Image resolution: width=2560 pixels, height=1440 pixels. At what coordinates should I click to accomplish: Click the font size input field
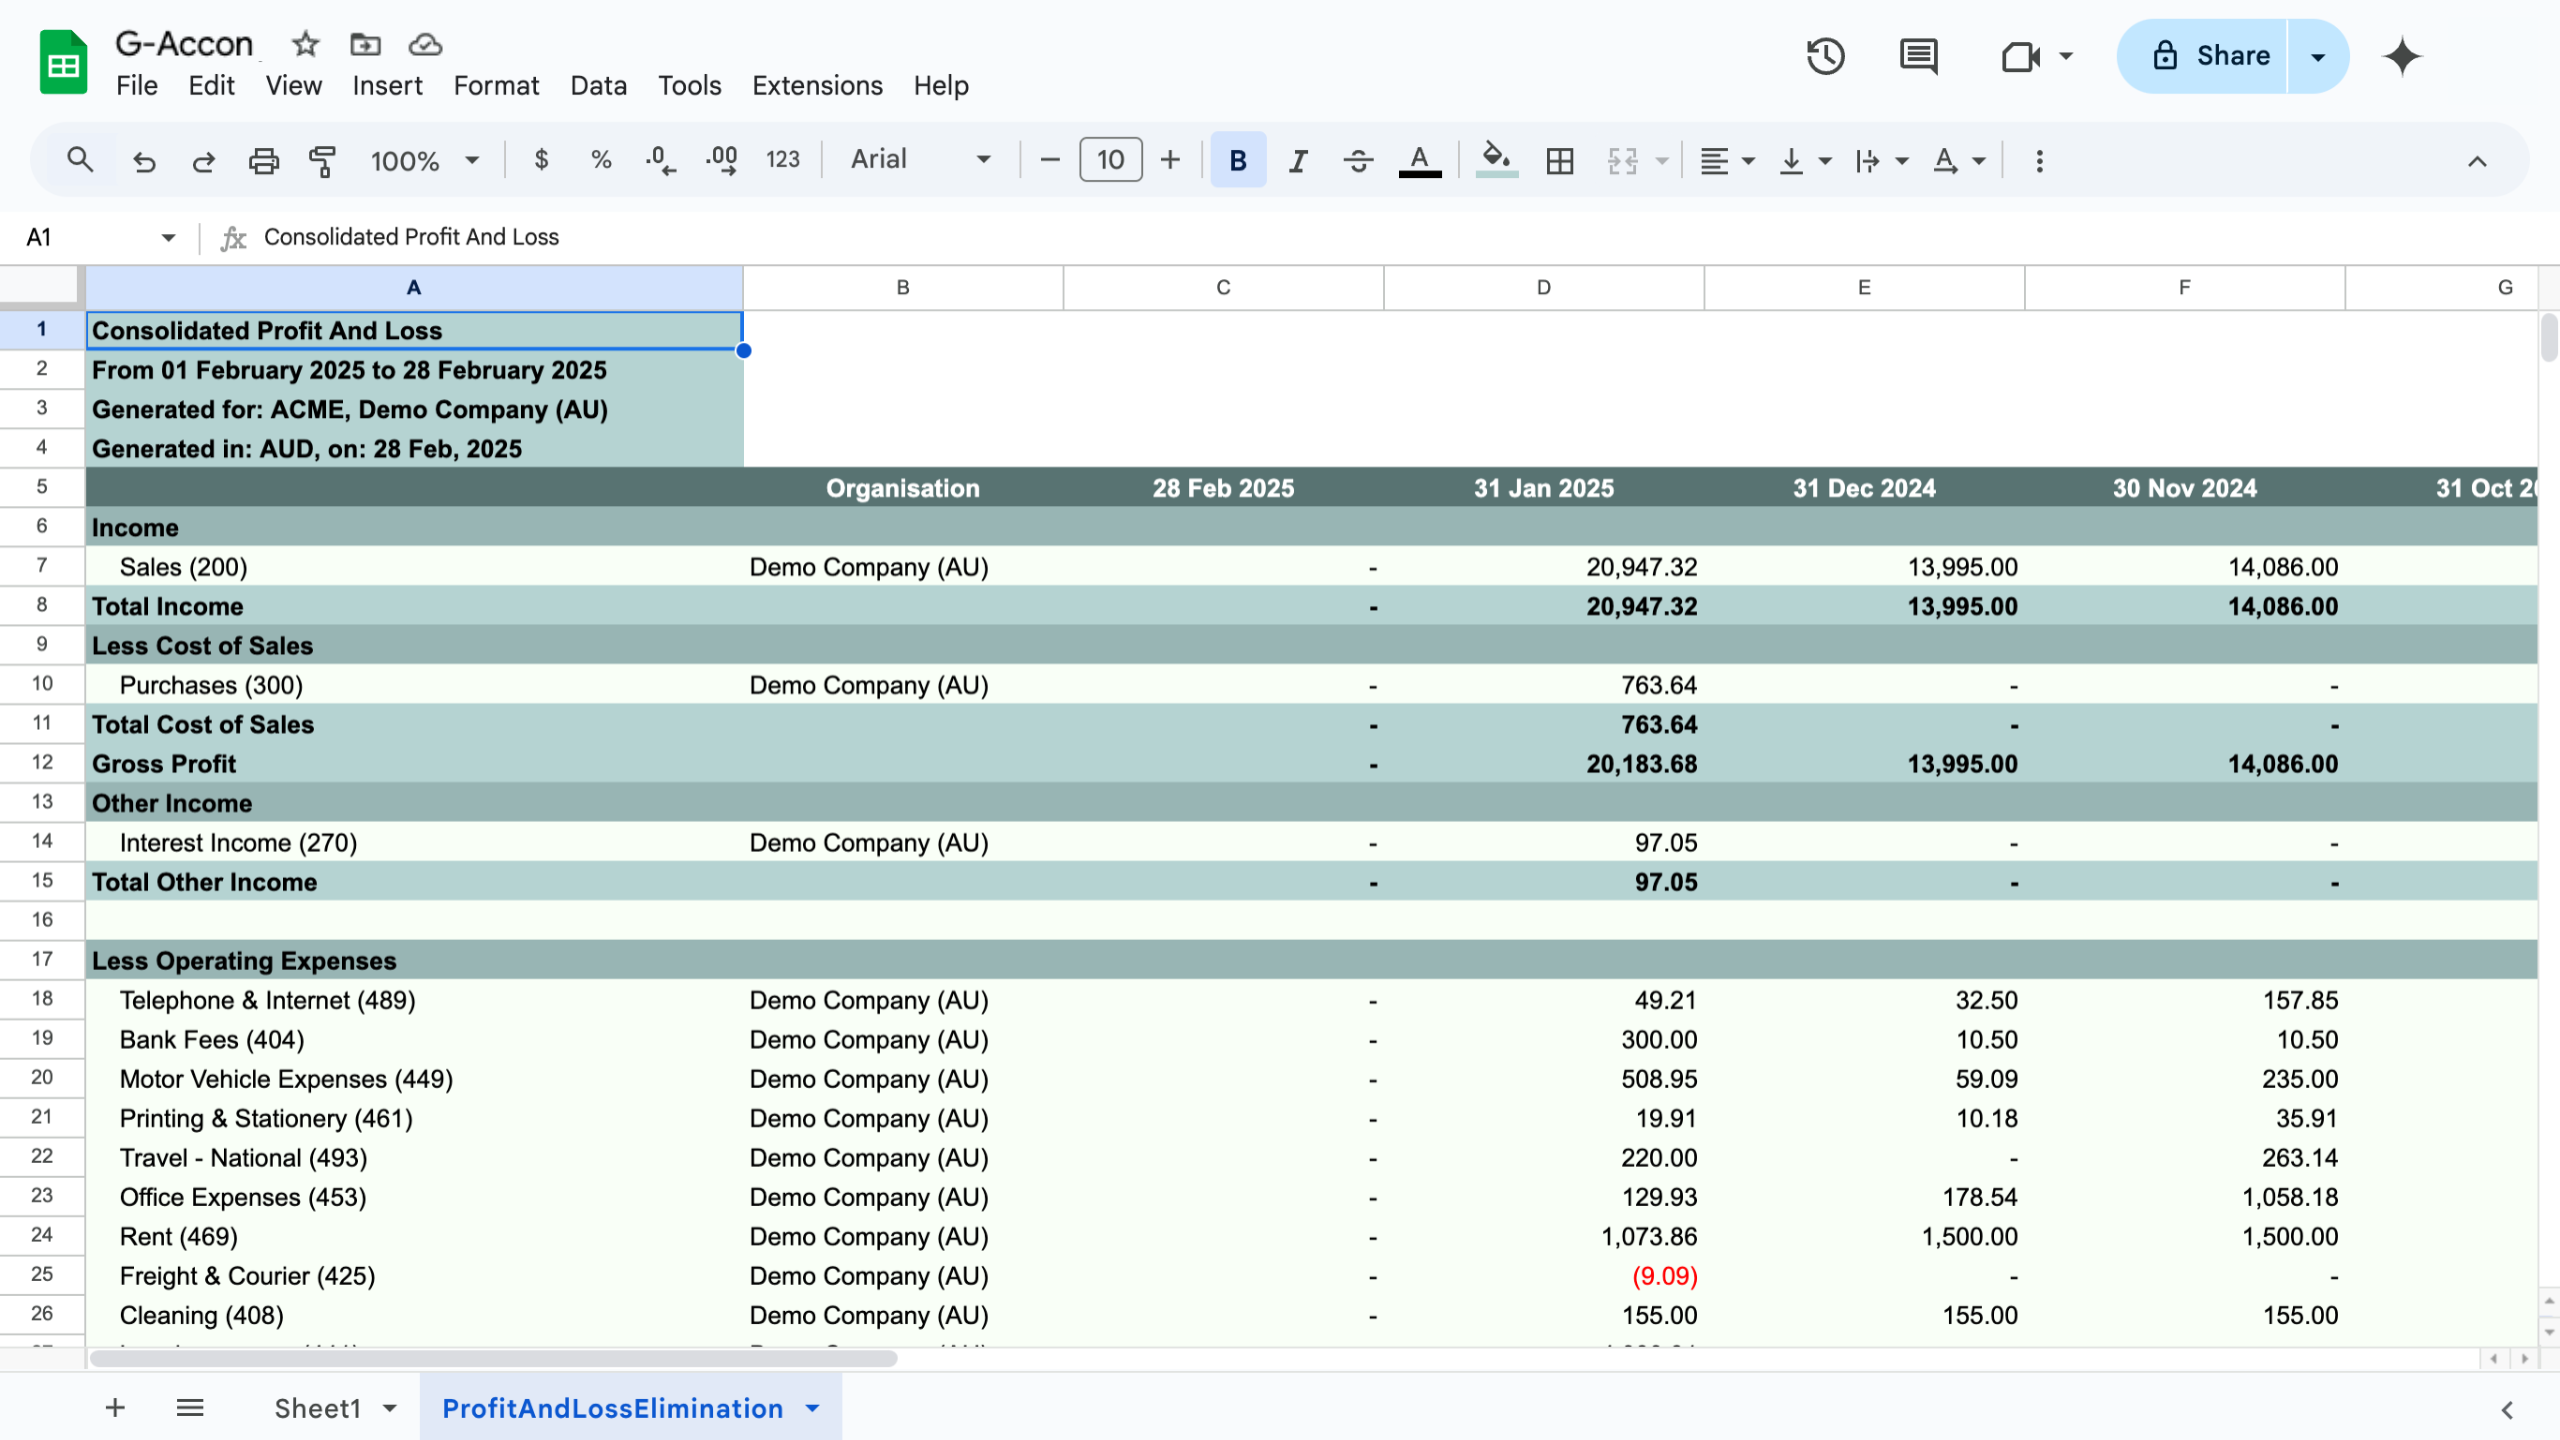coord(1110,160)
